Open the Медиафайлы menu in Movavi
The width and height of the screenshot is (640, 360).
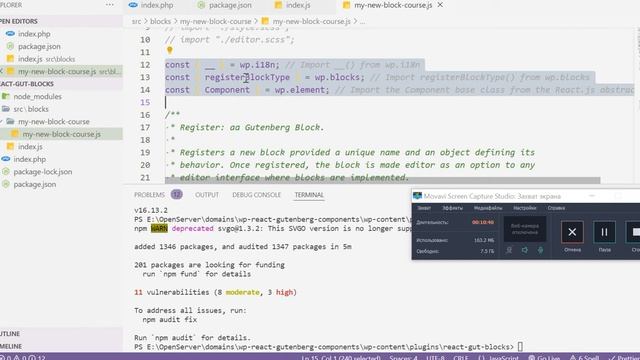click(488, 208)
